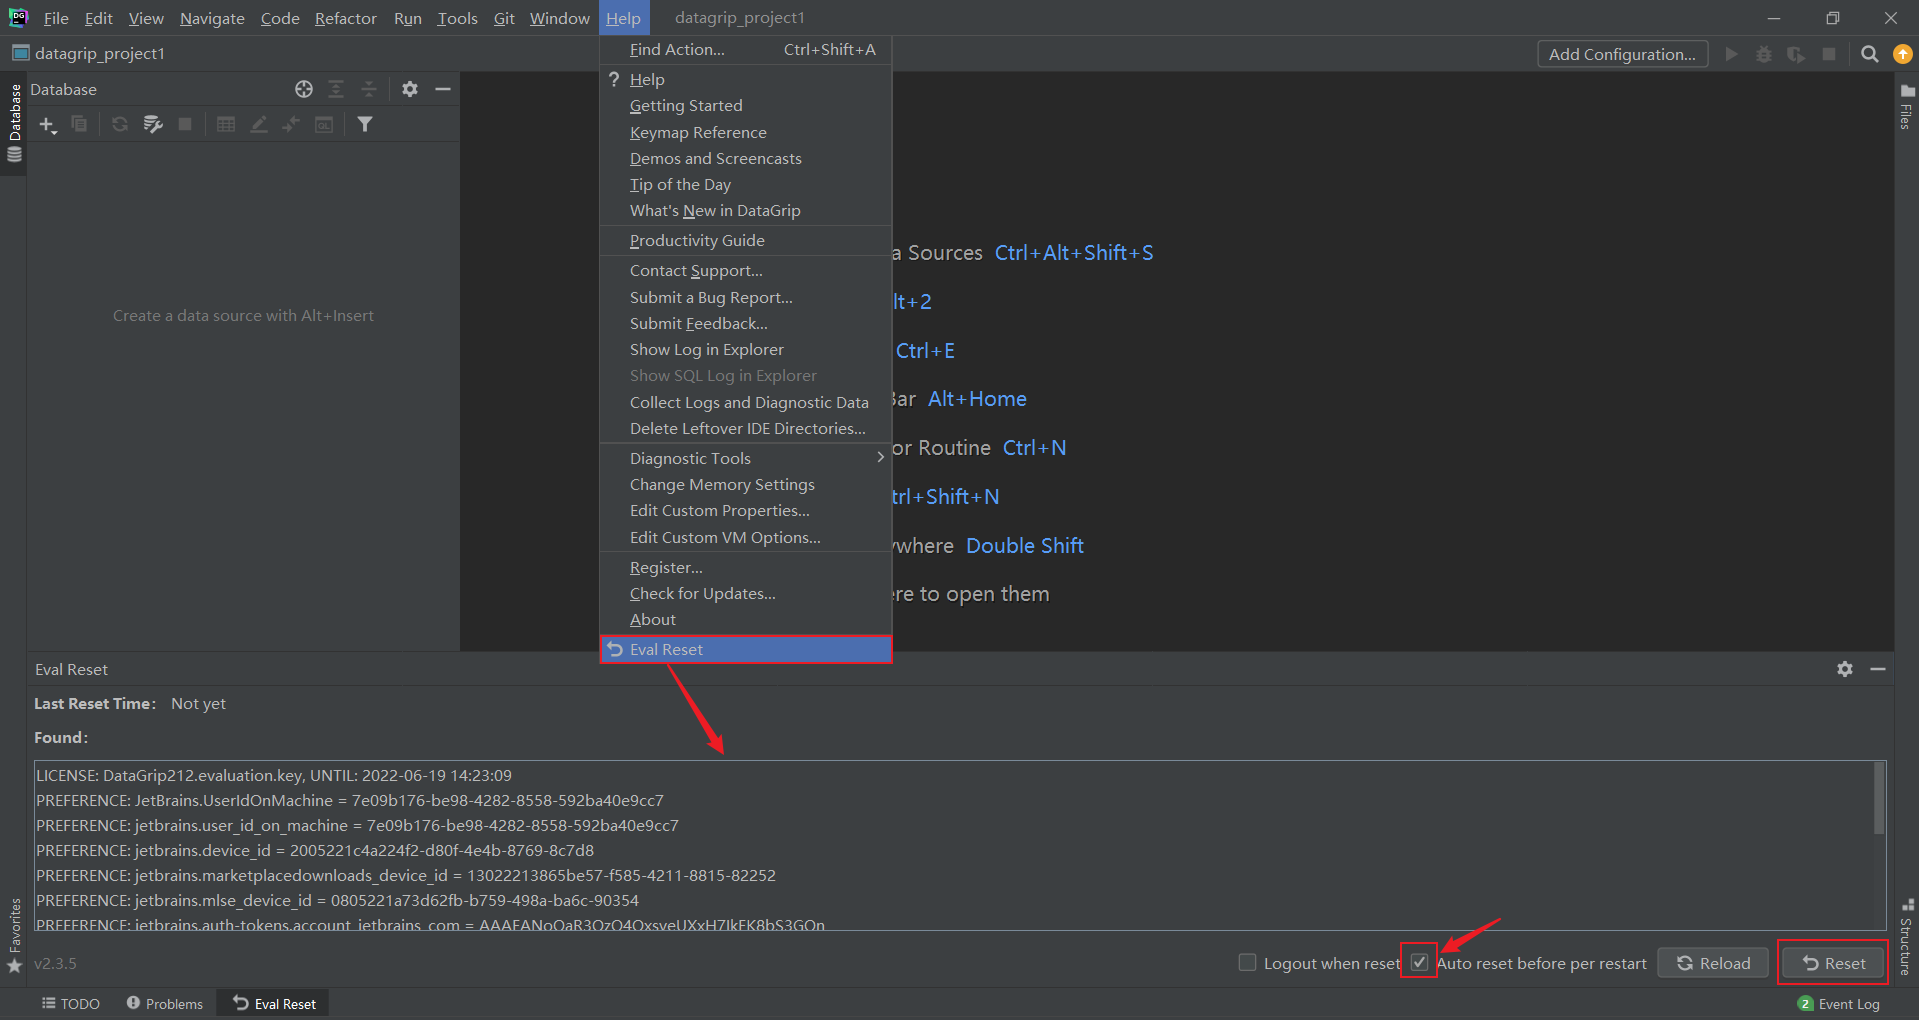Disable Auto reset before per restart
The width and height of the screenshot is (1919, 1020).
point(1419,962)
